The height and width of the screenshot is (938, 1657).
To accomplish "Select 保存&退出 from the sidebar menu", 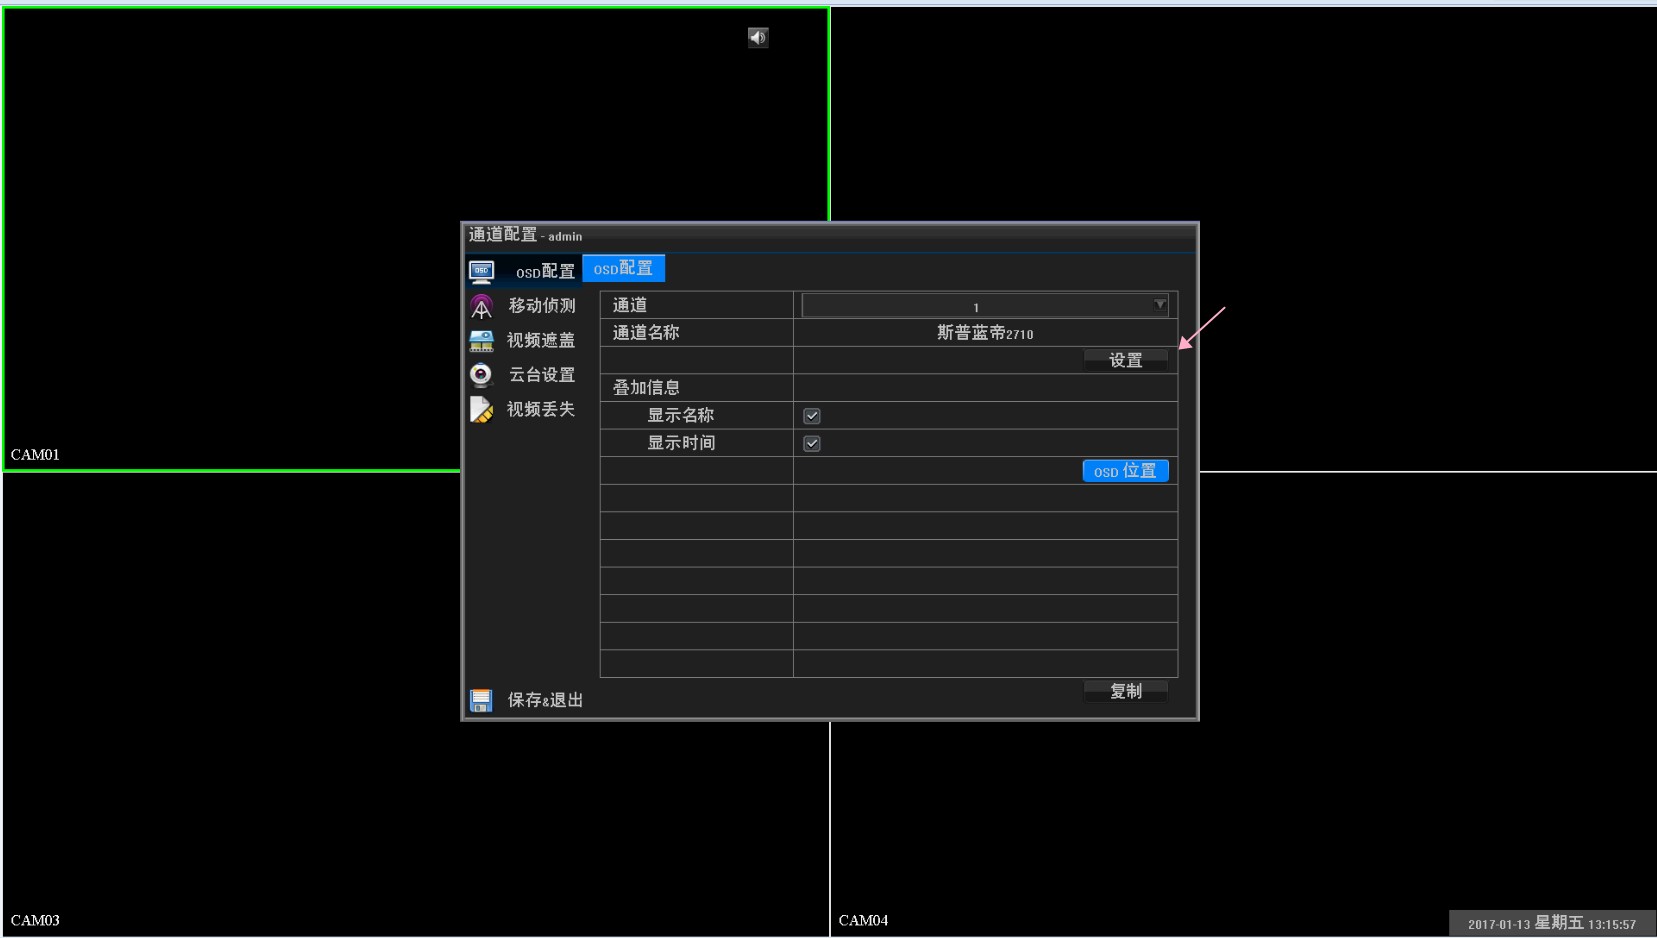I will coord(547,700).
